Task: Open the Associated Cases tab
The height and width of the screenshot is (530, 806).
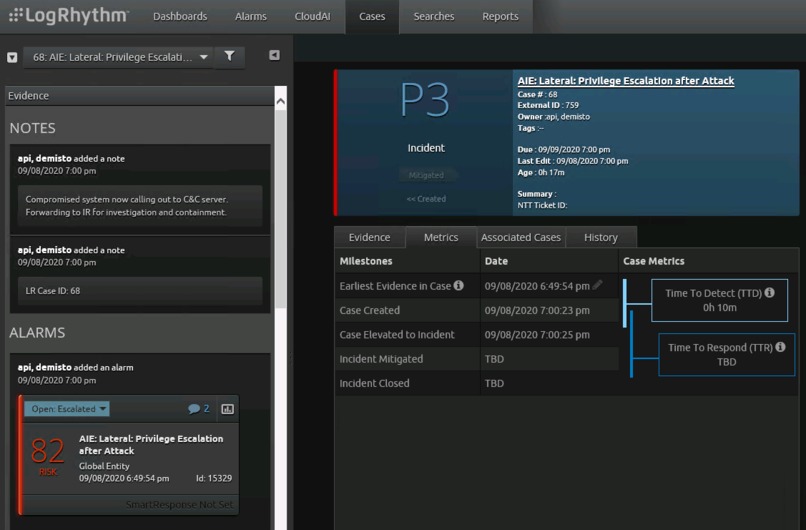Action: (521, 237)
